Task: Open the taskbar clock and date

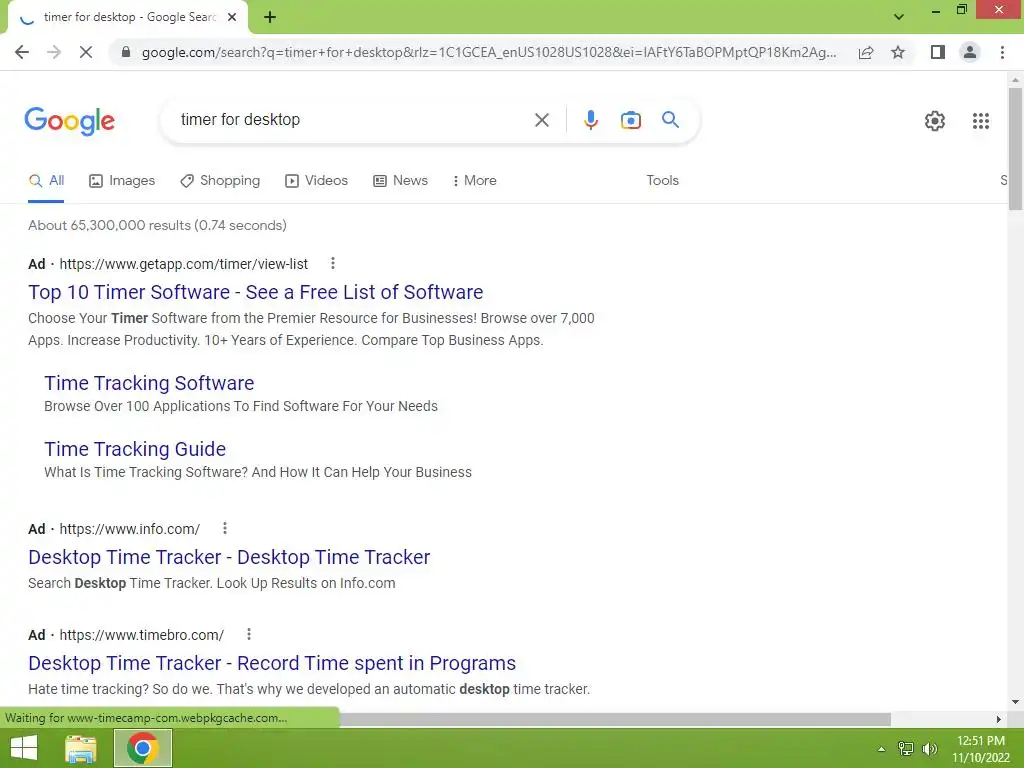Action: pyautogui.click(x=980, y=749)
